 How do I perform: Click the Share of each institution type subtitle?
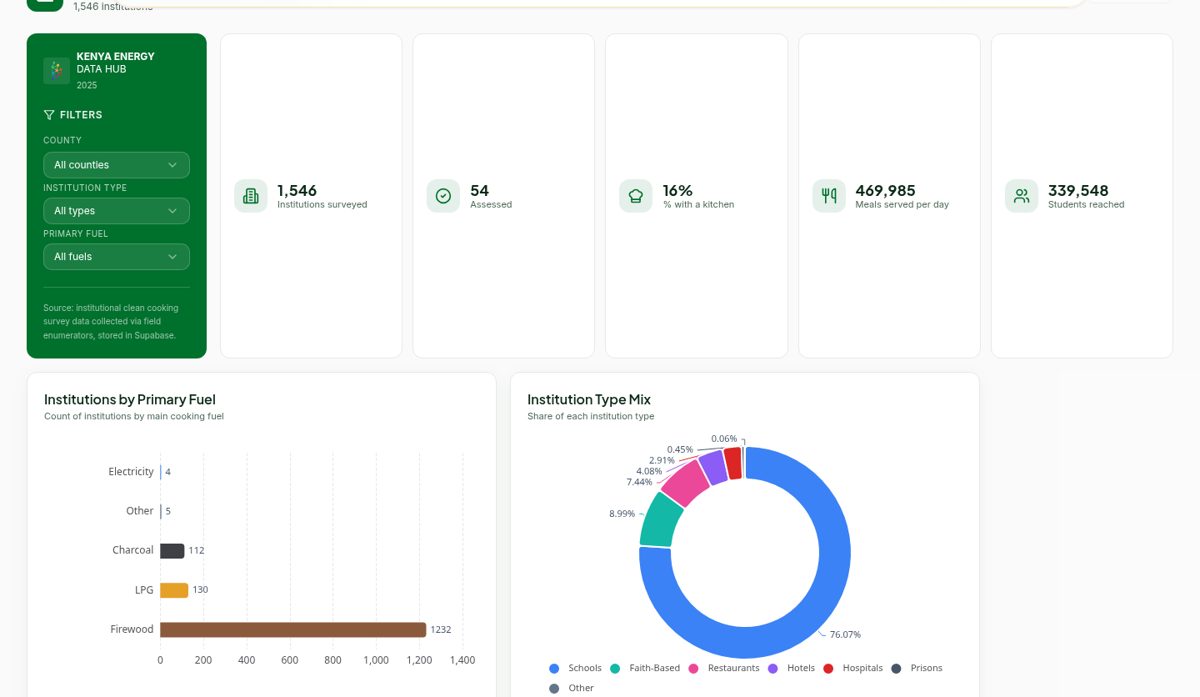pos(591,417)
